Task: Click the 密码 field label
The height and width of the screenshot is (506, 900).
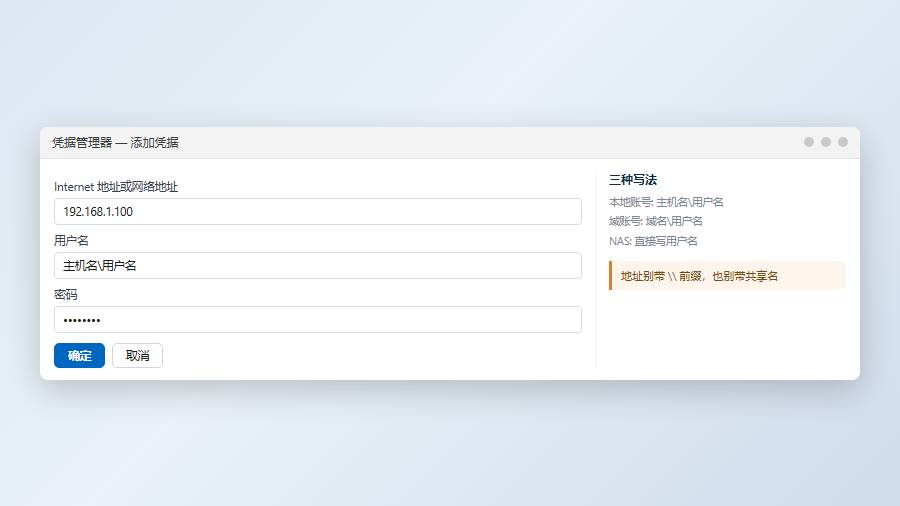Action: [x=65, y=295]
